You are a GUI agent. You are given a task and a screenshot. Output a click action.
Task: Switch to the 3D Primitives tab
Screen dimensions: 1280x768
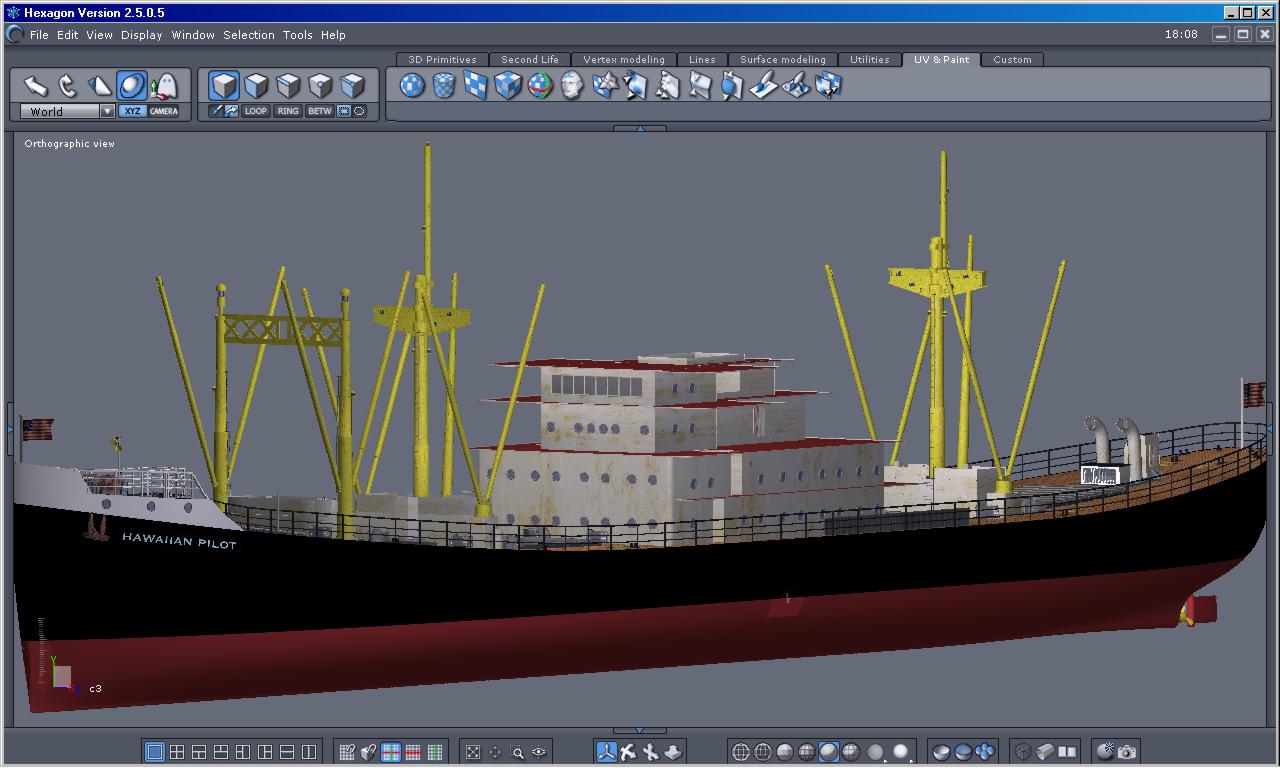click(442, 60)
